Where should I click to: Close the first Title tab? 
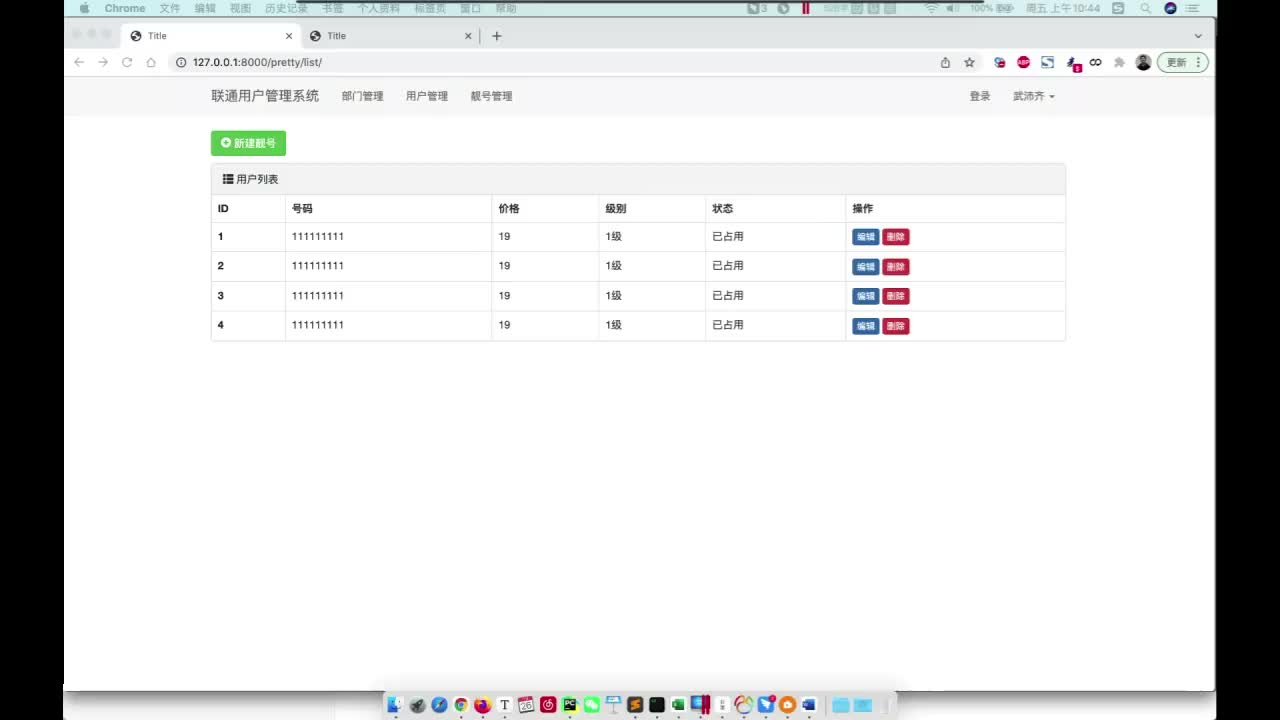[x=289, y=36]
